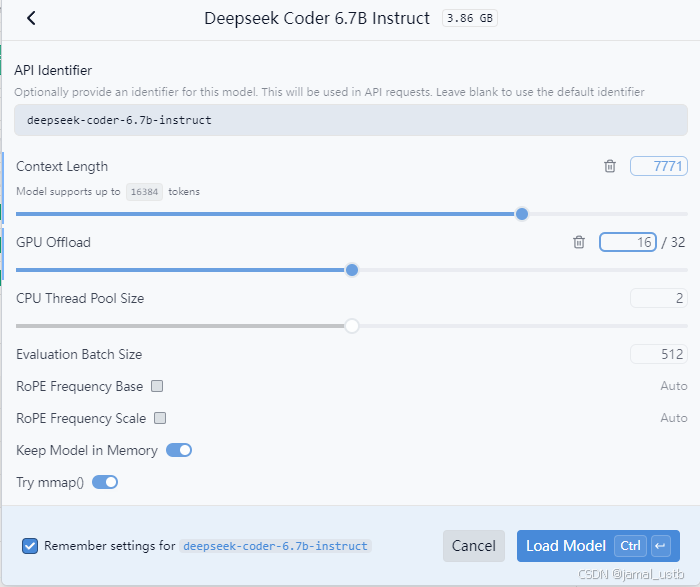Click the deepseek-coder-6.7b-instruct tag in footer
This screenshot has width=700, height=587.
tap(275, 546)
